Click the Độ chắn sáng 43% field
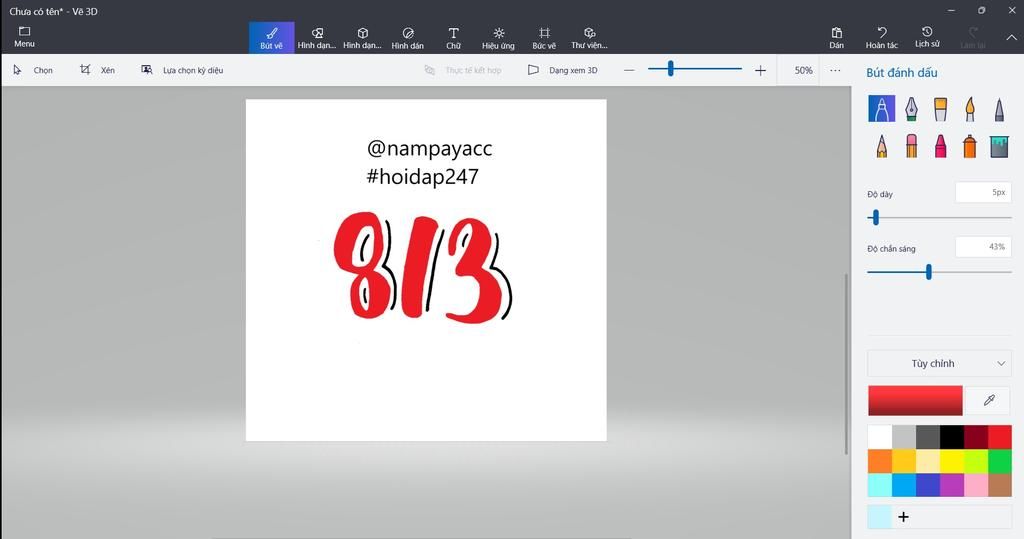Screen dimensions: 1024x539 point(983,247)
